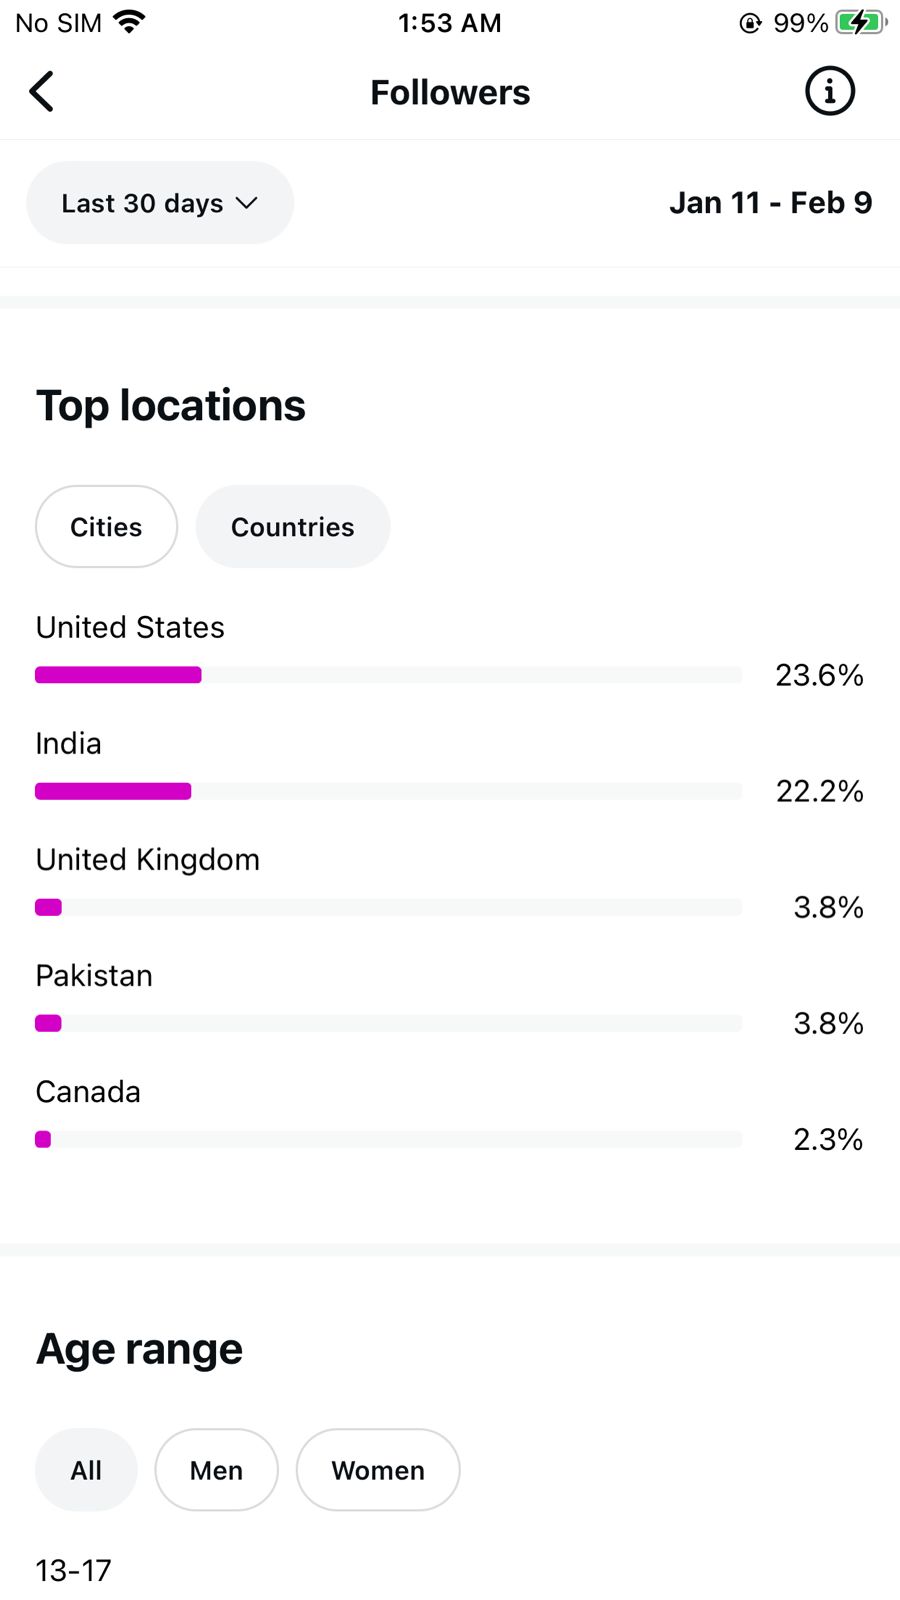Tap the back arrow icon
Image resolution: width=900 pixels, height=1600 pixels.
coord(42,92)
